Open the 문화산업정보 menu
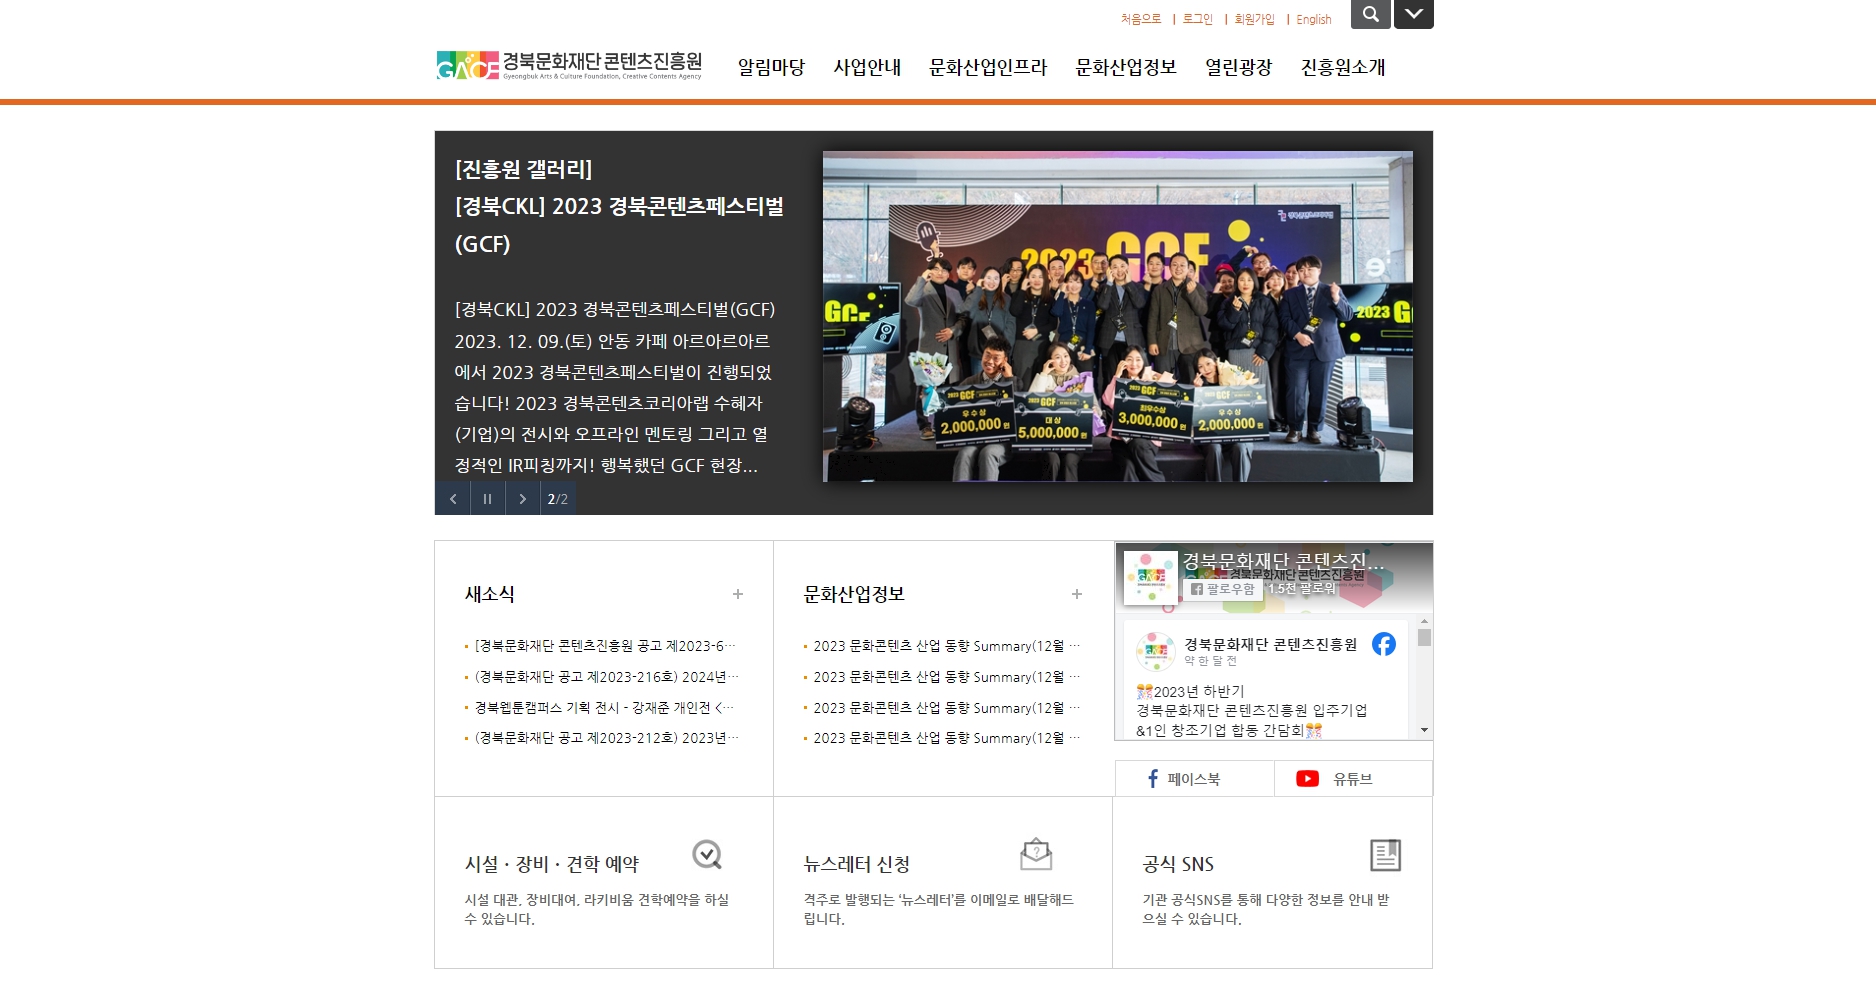 pos(1126,67)
